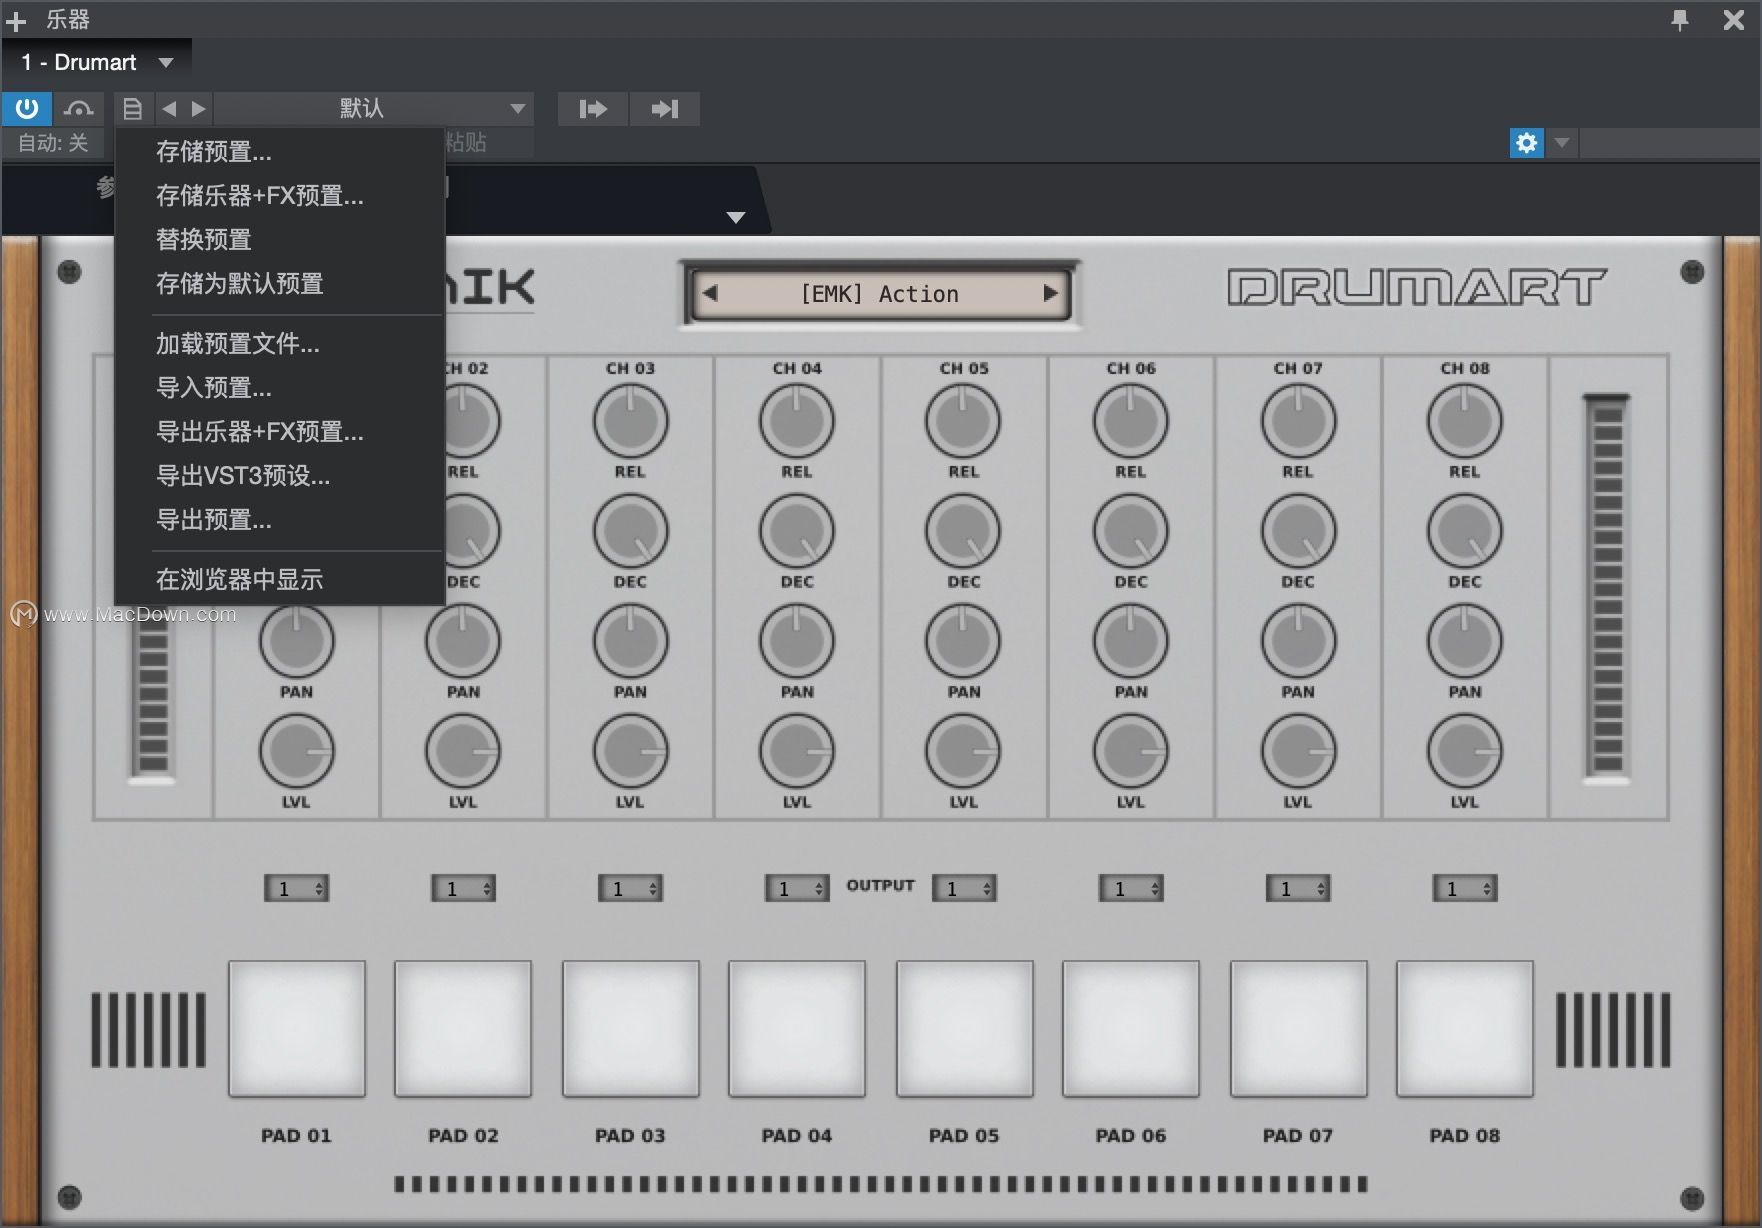Select 导出预置... menu entry
Viewport: 1762px width, 1228px height.
280,520
